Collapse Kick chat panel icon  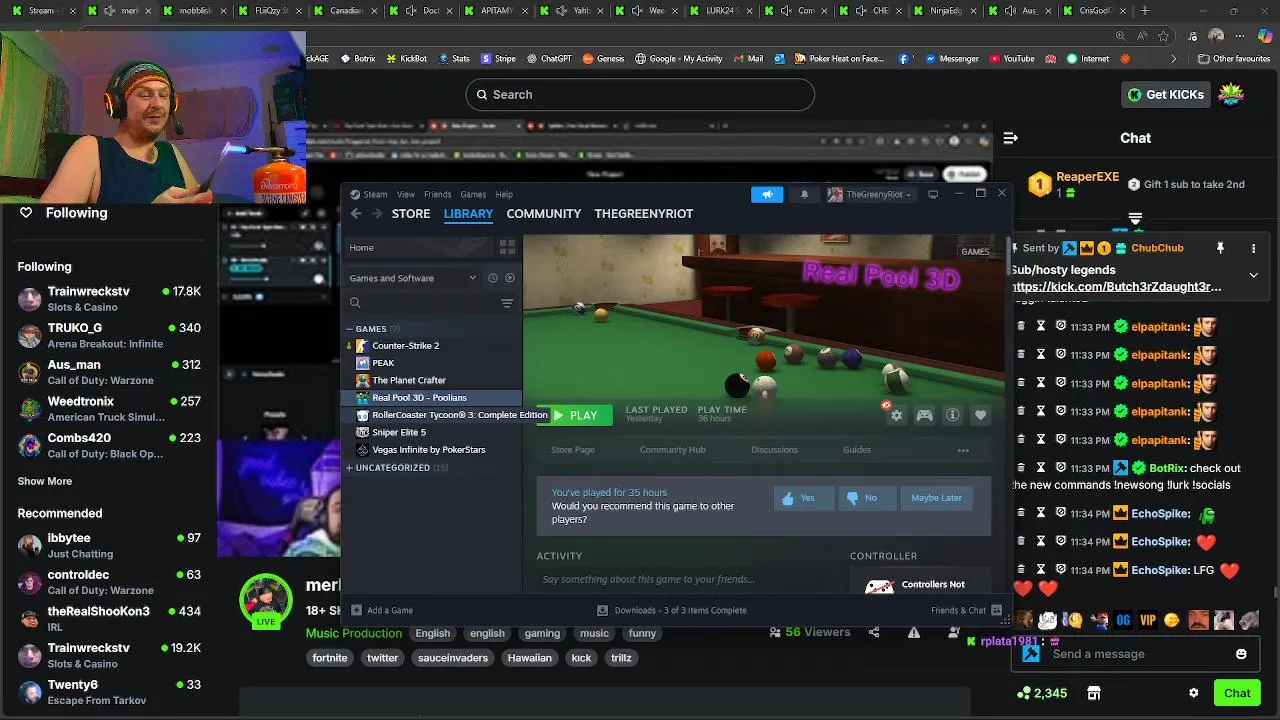(x=1010, y=138)
